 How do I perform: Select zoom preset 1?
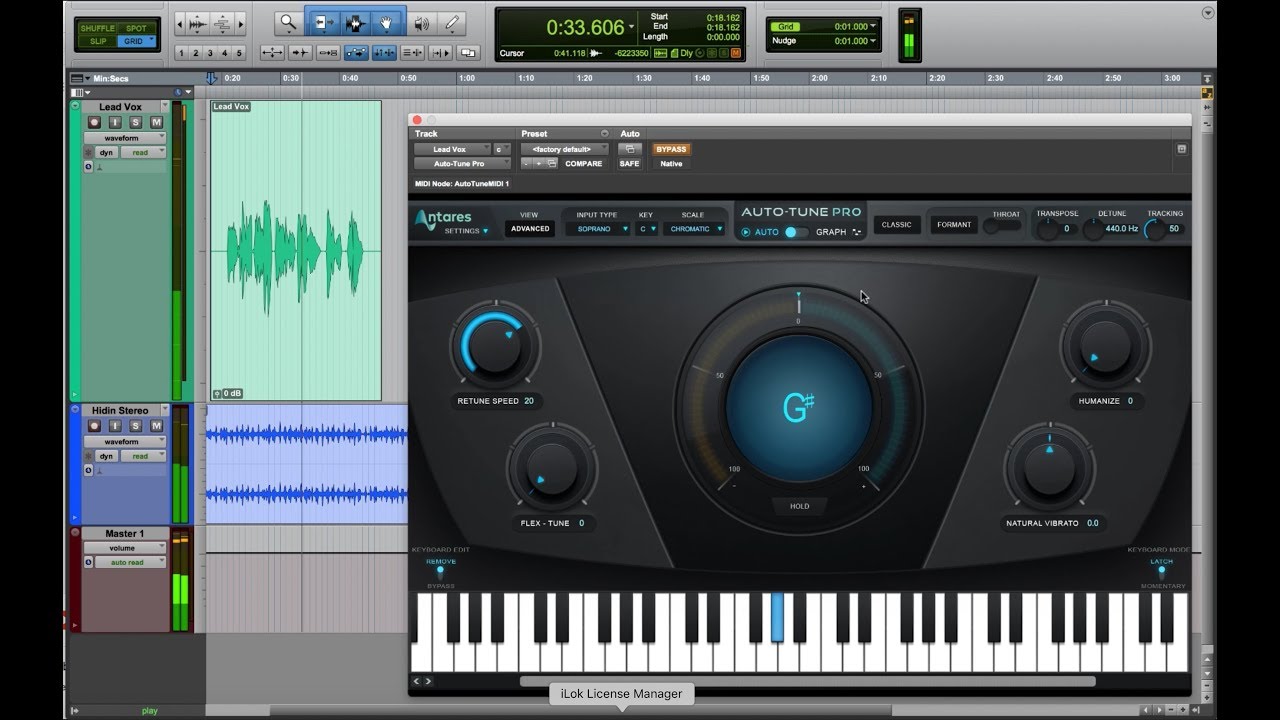tap(181, 53)
